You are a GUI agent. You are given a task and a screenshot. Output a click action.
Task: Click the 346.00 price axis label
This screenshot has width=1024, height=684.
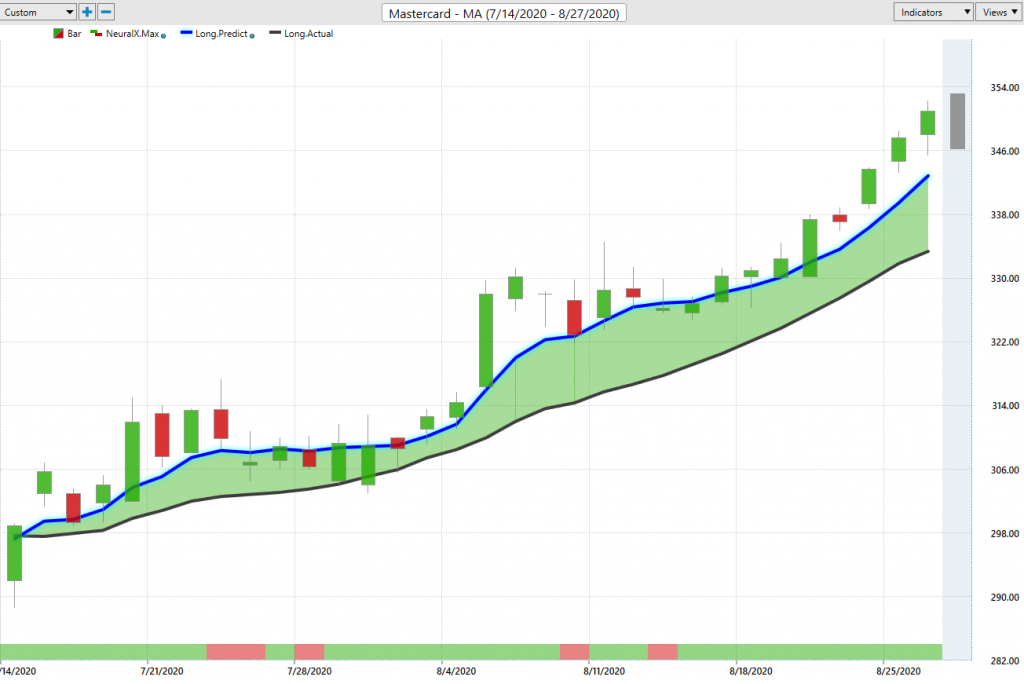(x=1004, y=151)
